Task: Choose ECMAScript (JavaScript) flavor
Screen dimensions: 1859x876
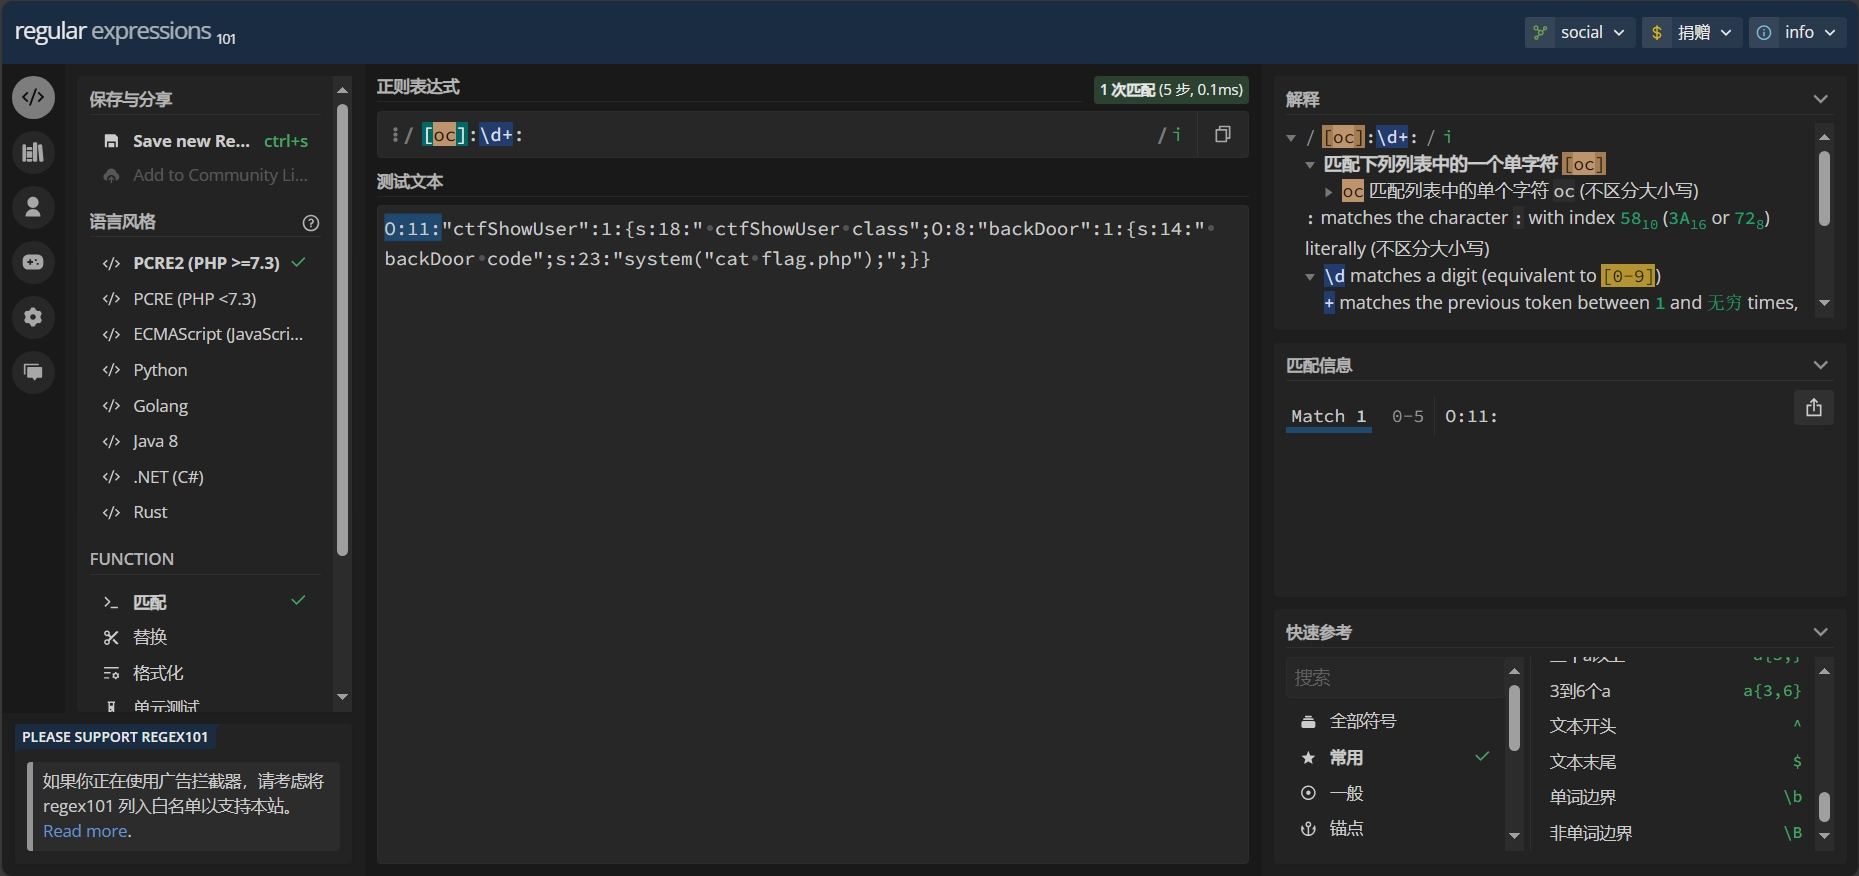Action: pyautogui.click(x=217, y=334)
